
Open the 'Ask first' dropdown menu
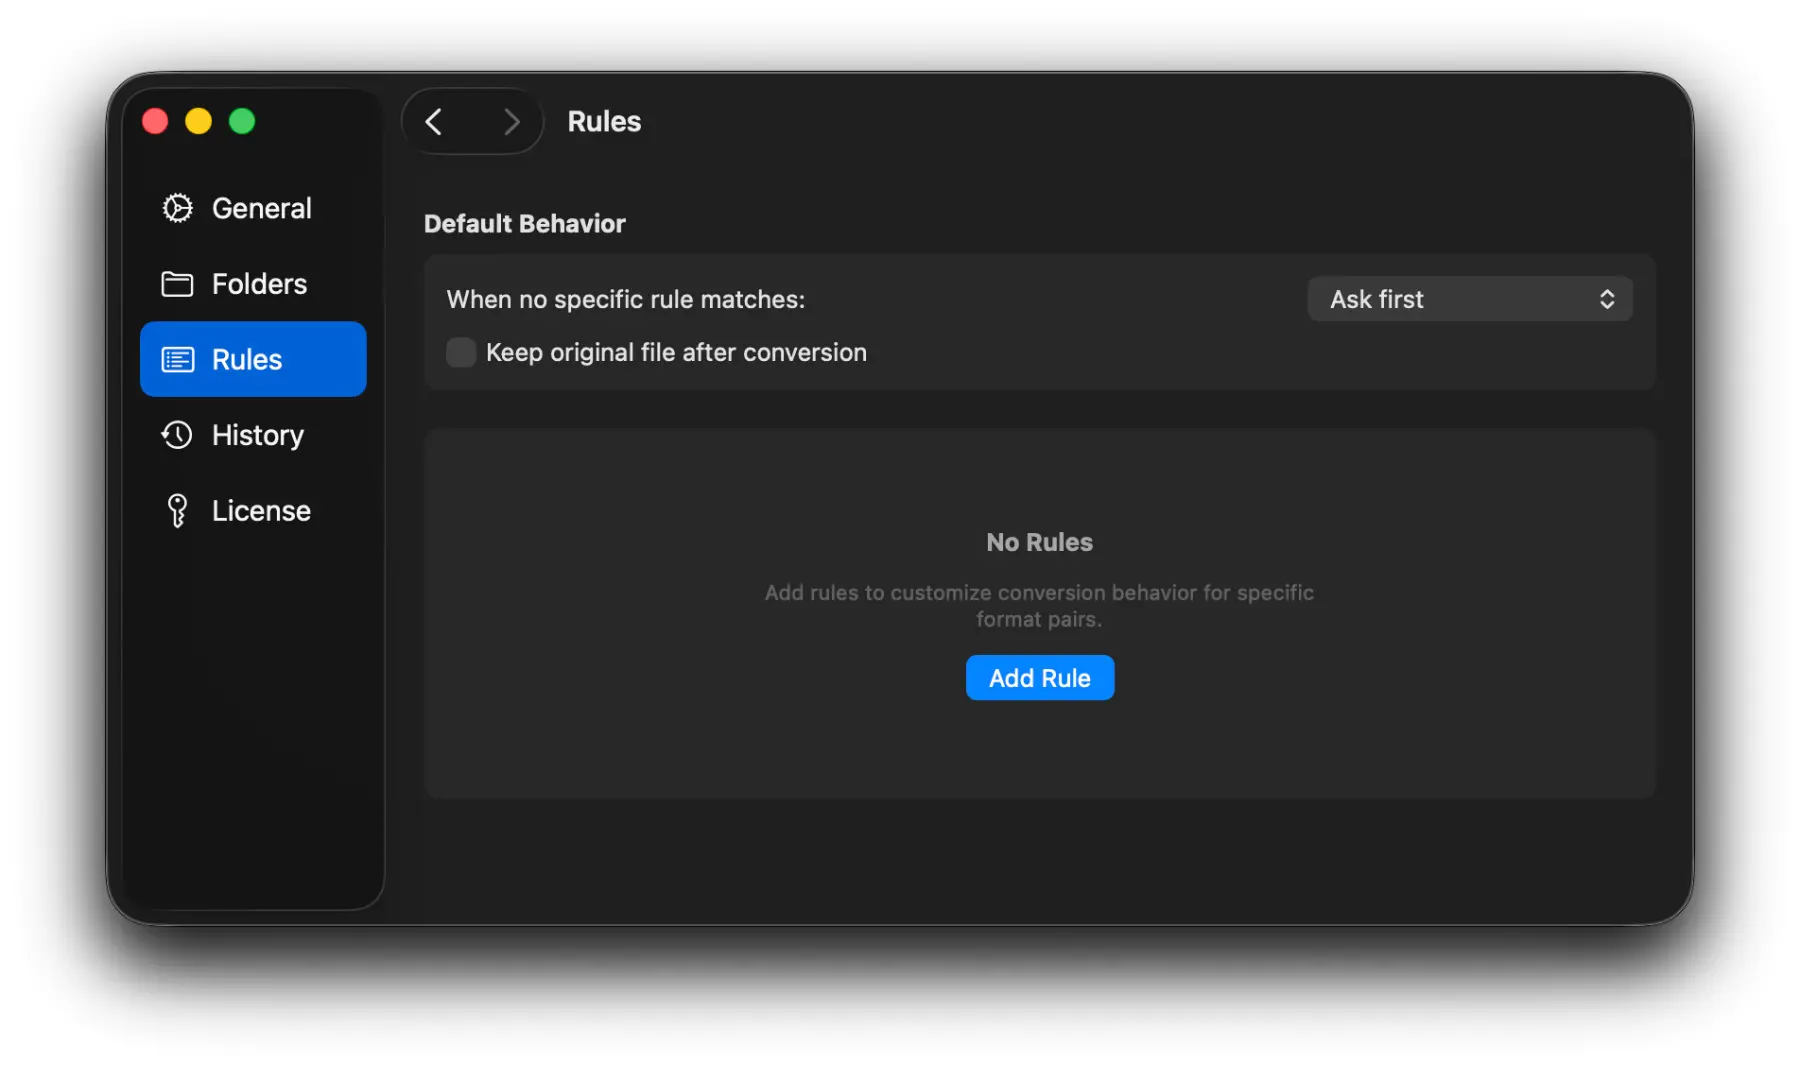pos(1468,299)
